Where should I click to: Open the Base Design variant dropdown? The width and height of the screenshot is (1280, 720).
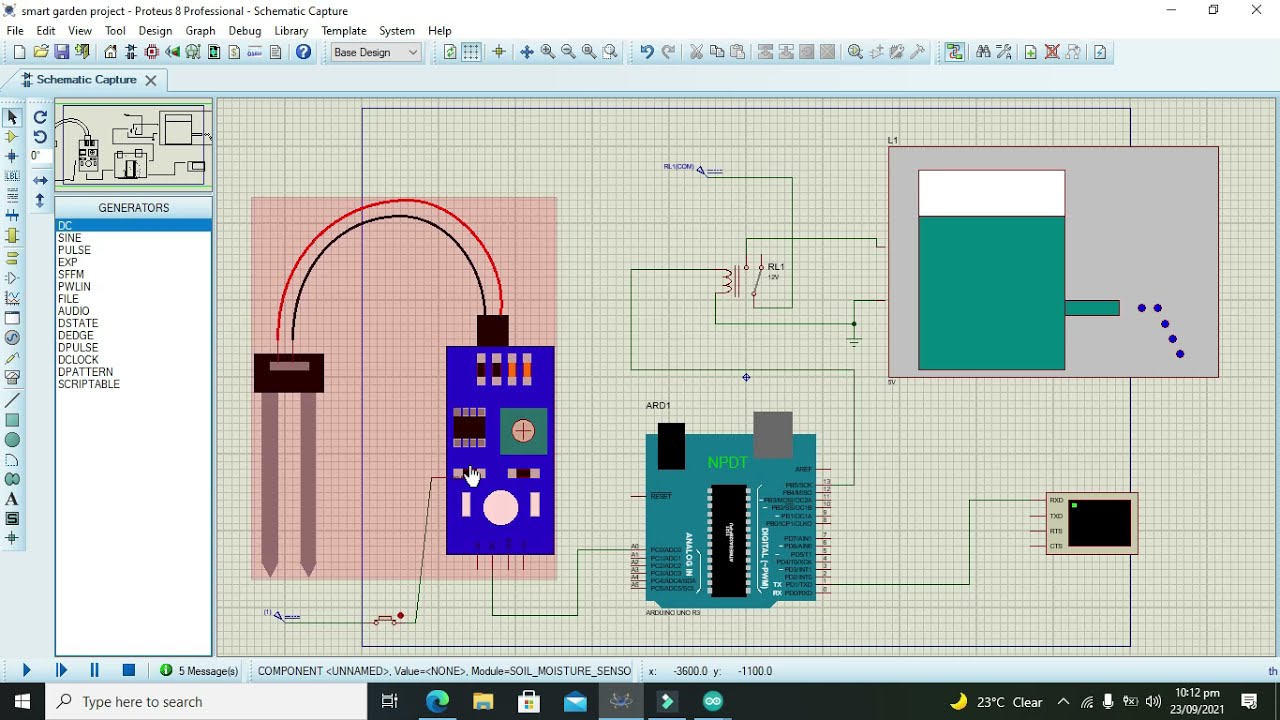click(x=376, y=52)
